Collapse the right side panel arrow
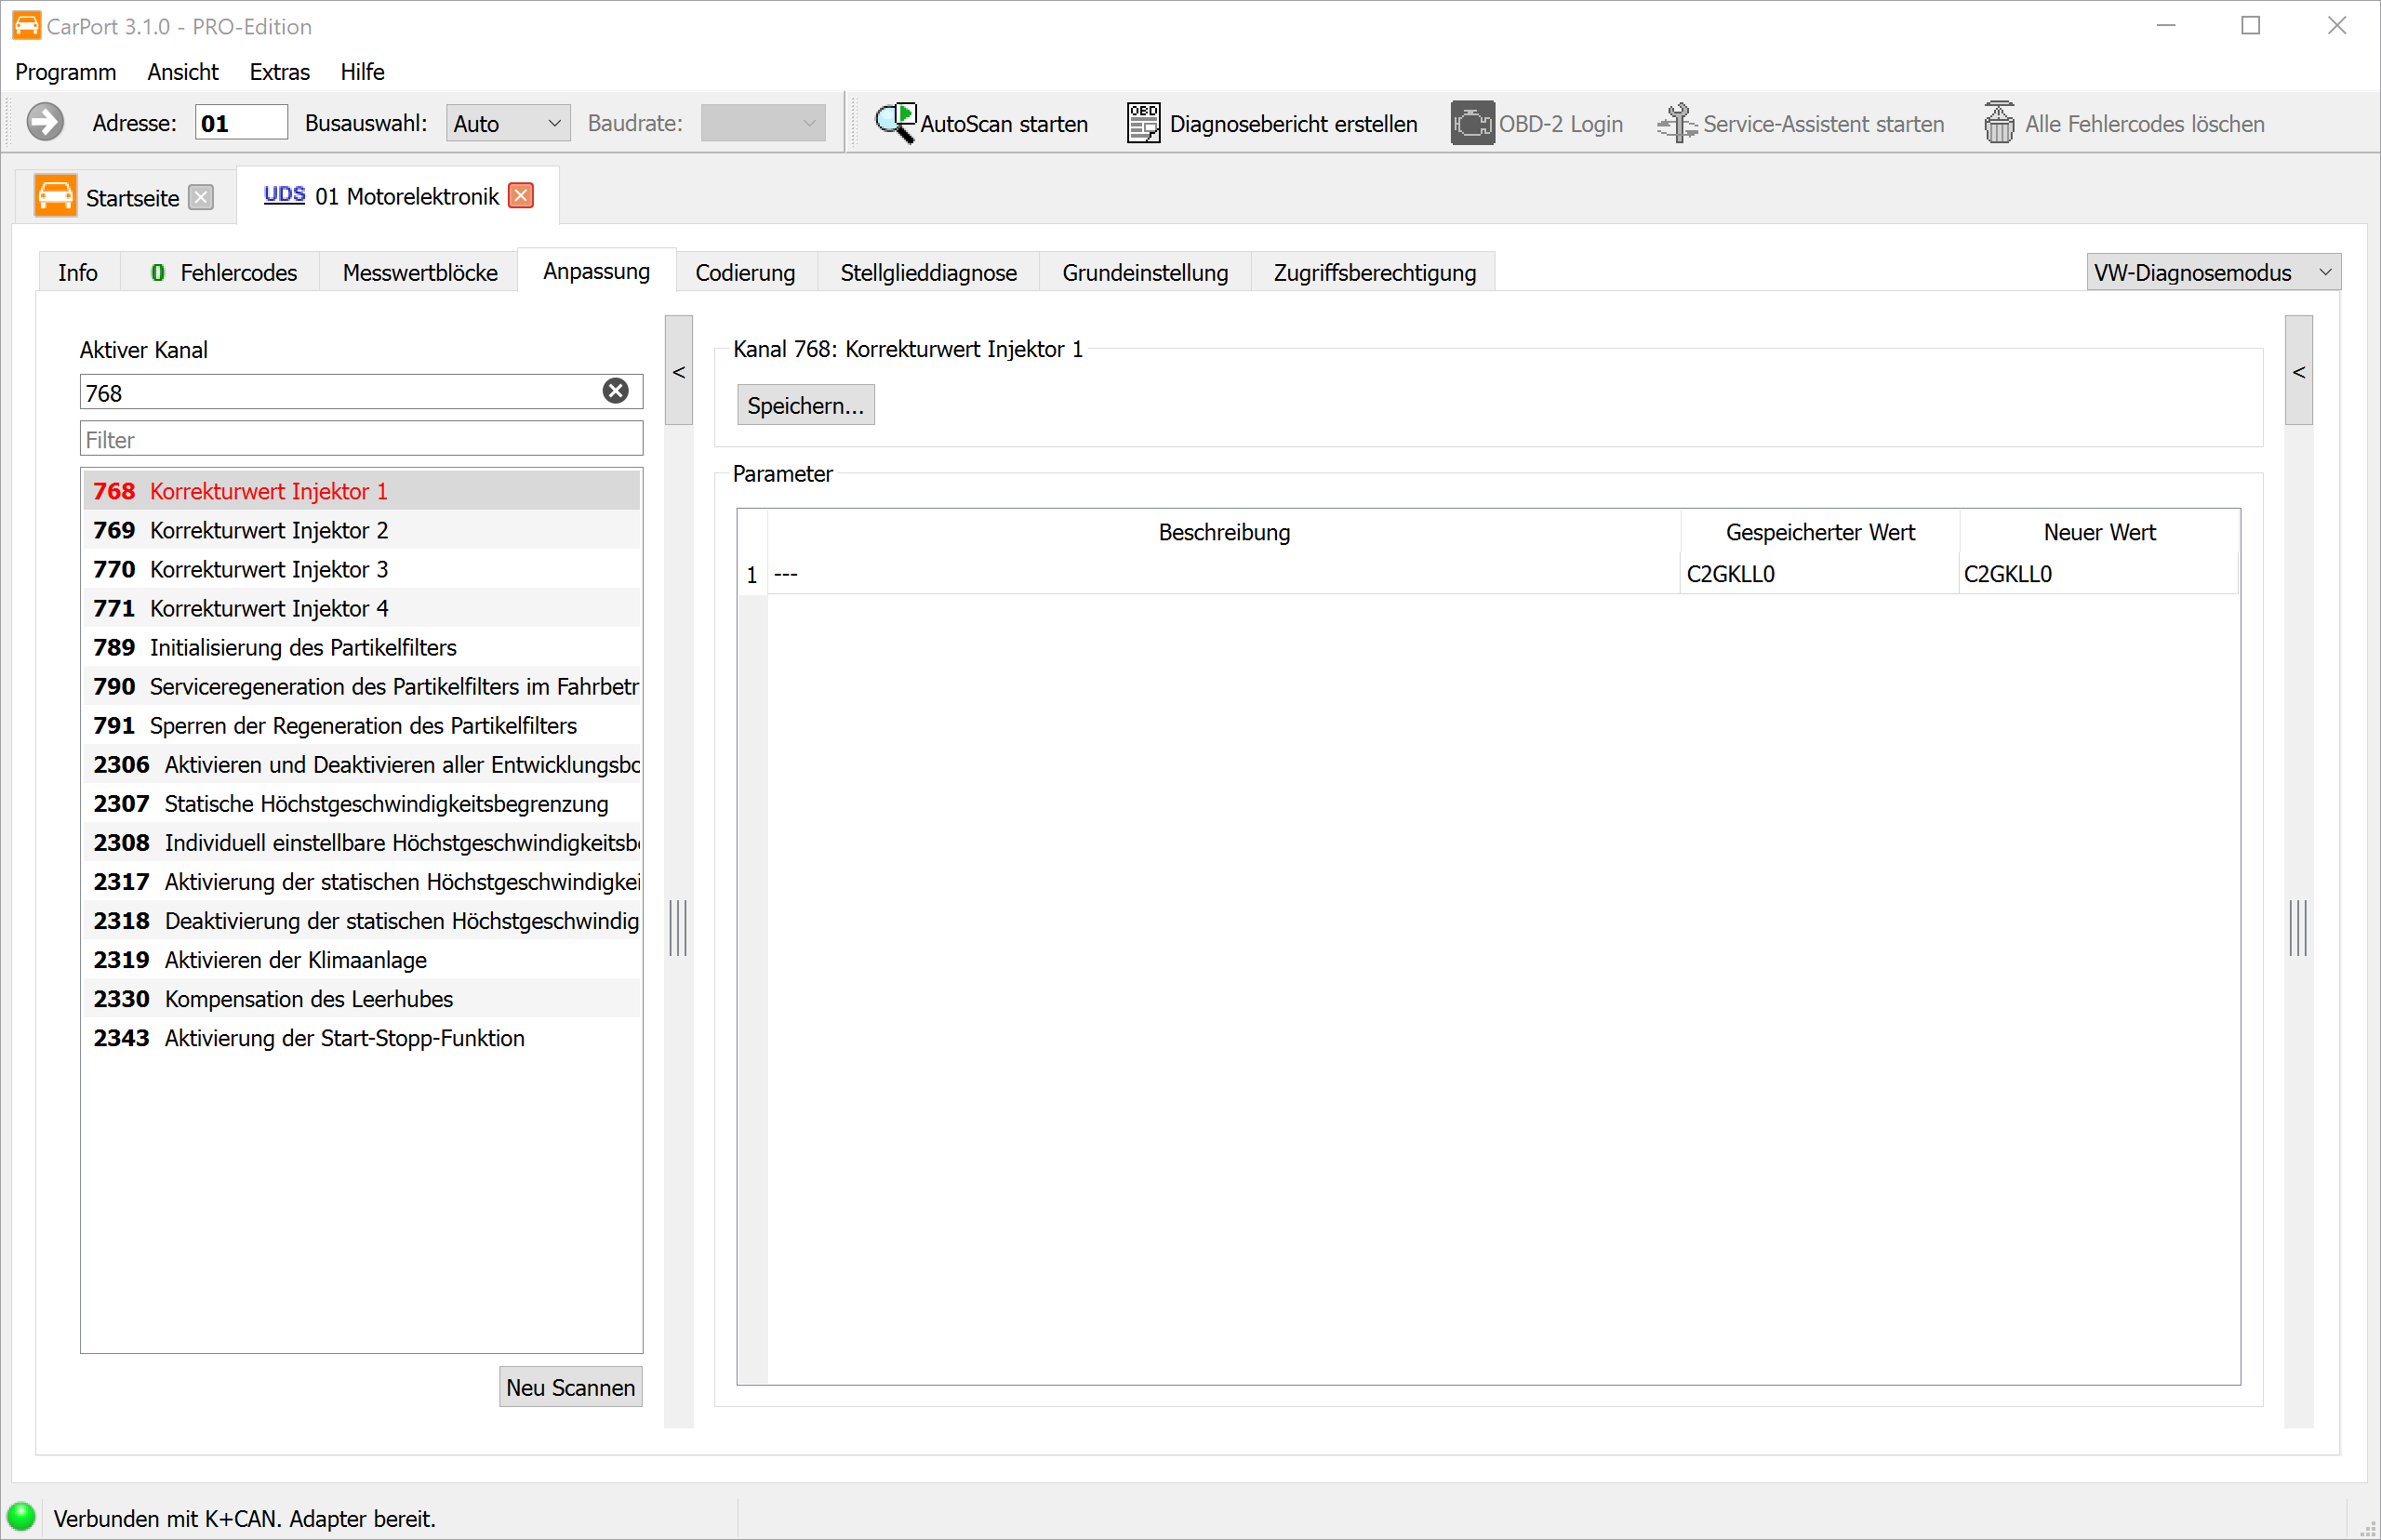Viewport: 2381px width, 1540px height. [x=2298, y=371]
